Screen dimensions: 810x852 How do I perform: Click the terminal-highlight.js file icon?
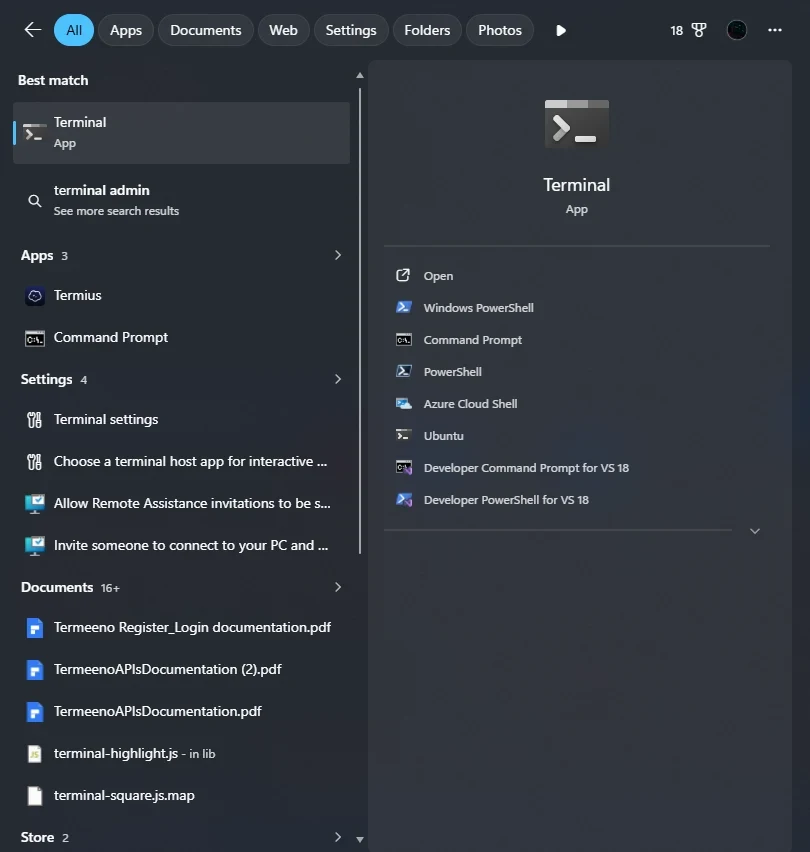pos(35,754)
